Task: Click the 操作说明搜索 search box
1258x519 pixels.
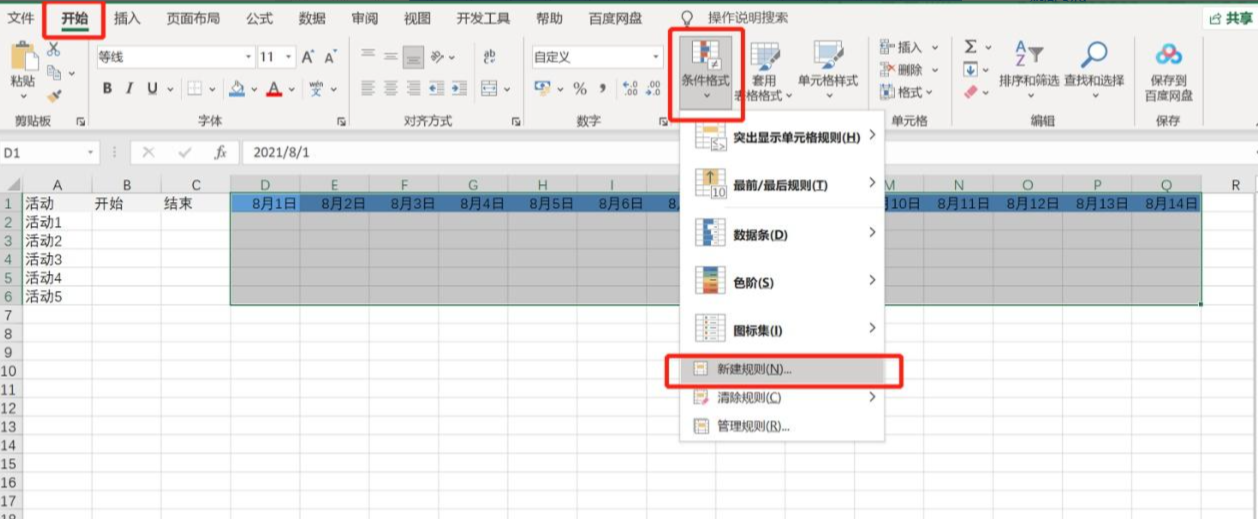Action: pyautogui.click(x=748, y=18)
